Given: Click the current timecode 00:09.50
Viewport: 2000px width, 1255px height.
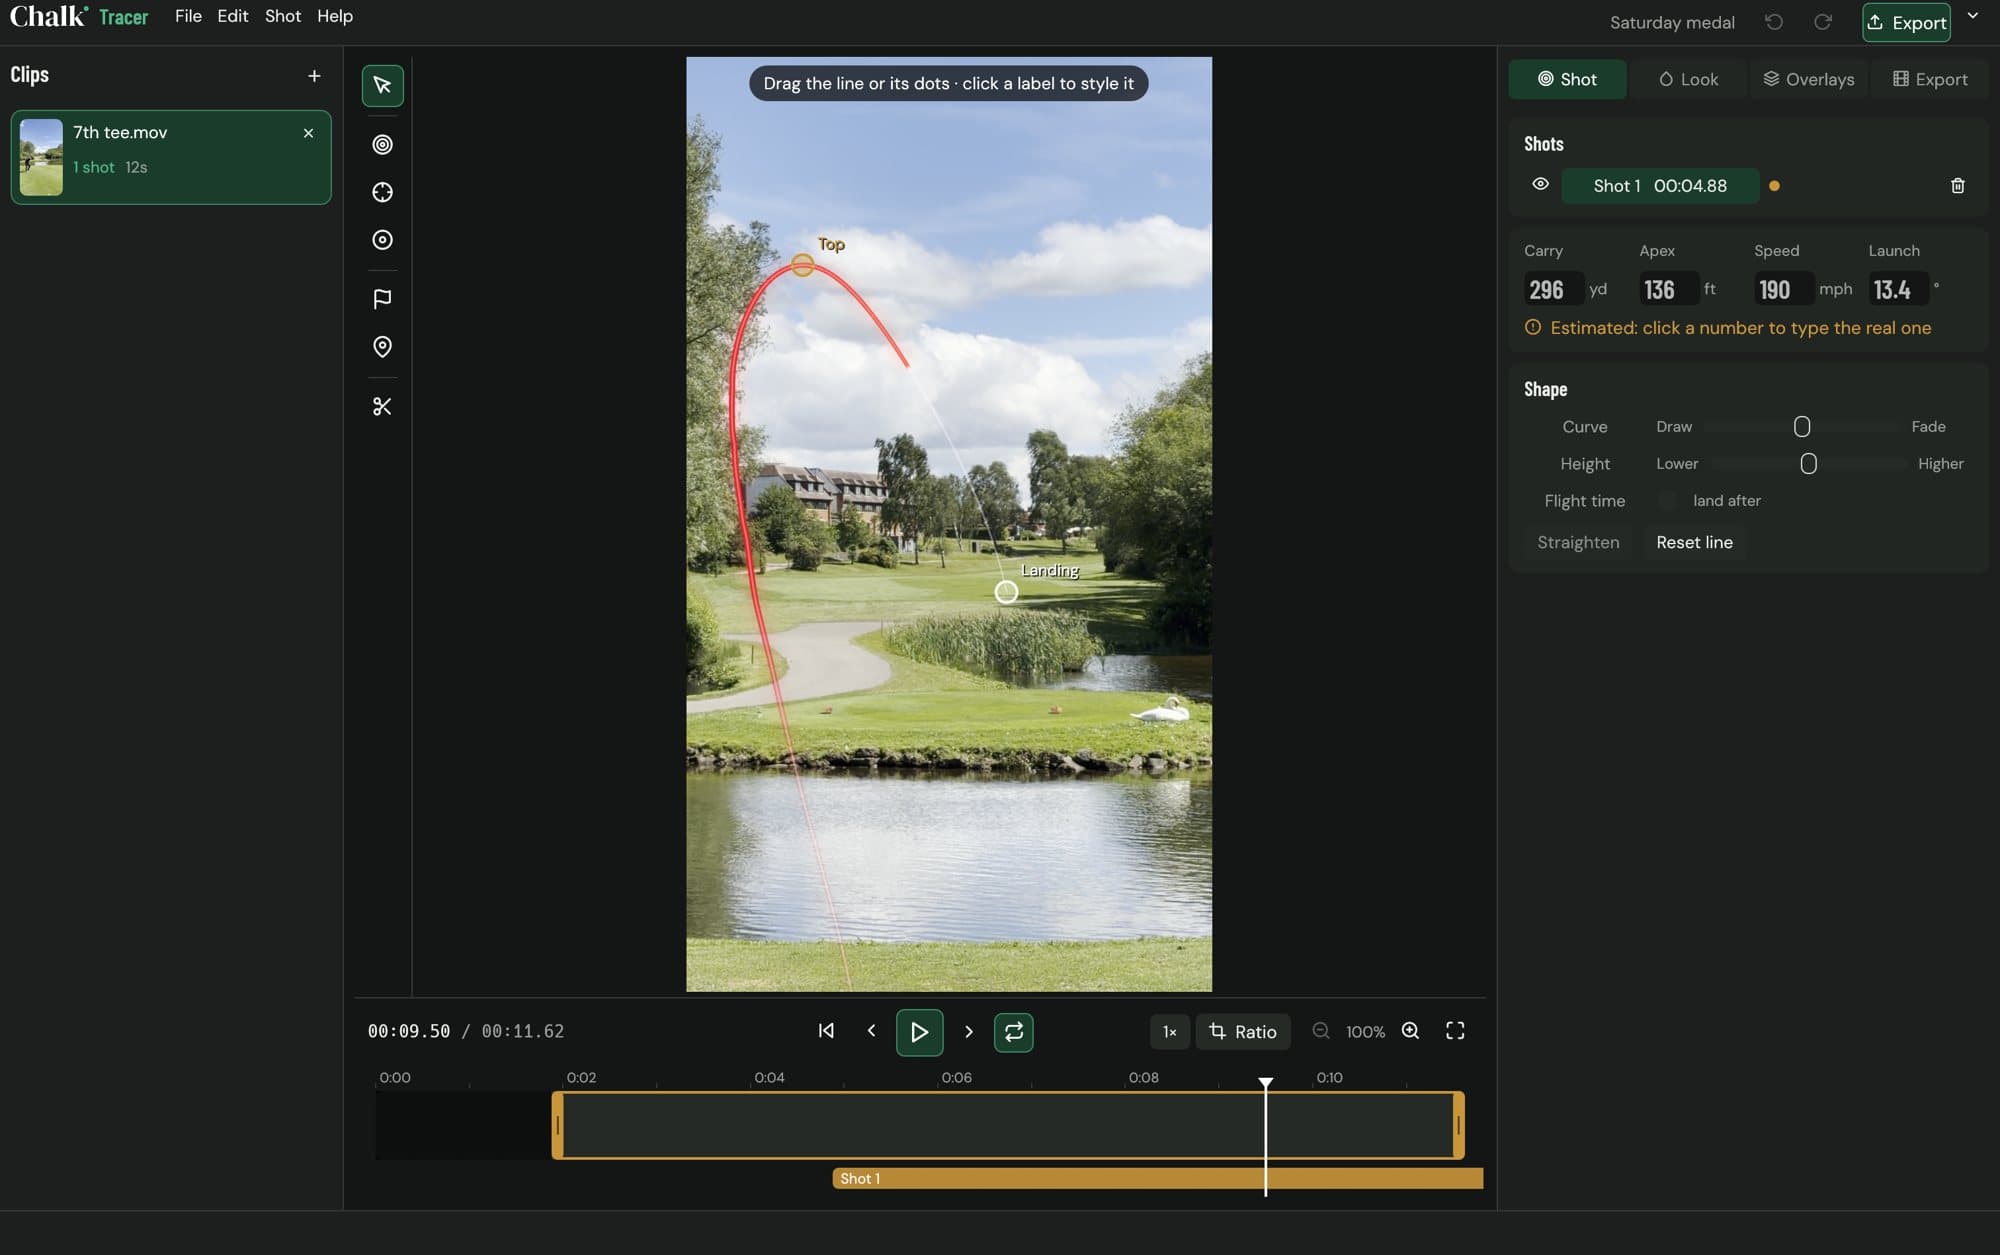Looking at the screenshot, I should (x=409, y=1031).
